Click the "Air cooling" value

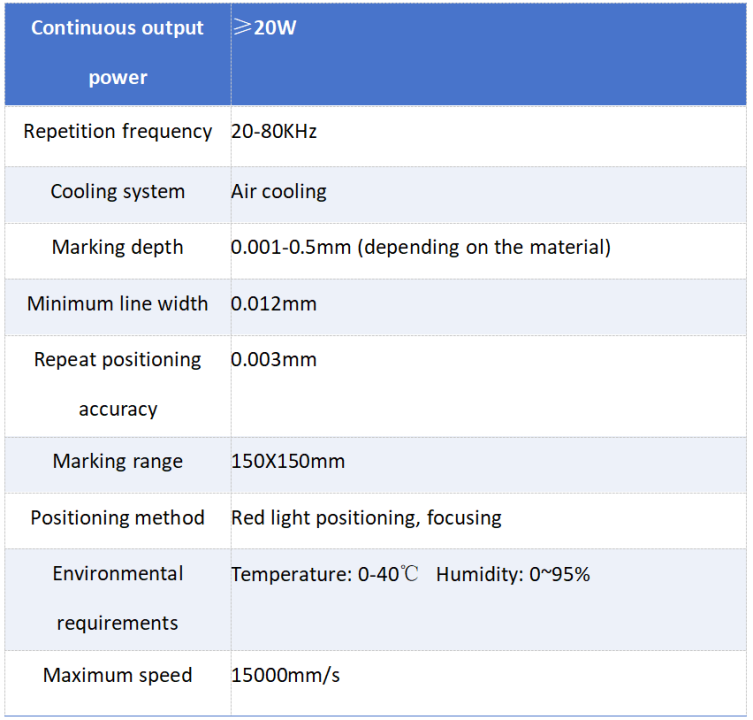(x=279, y=191)
